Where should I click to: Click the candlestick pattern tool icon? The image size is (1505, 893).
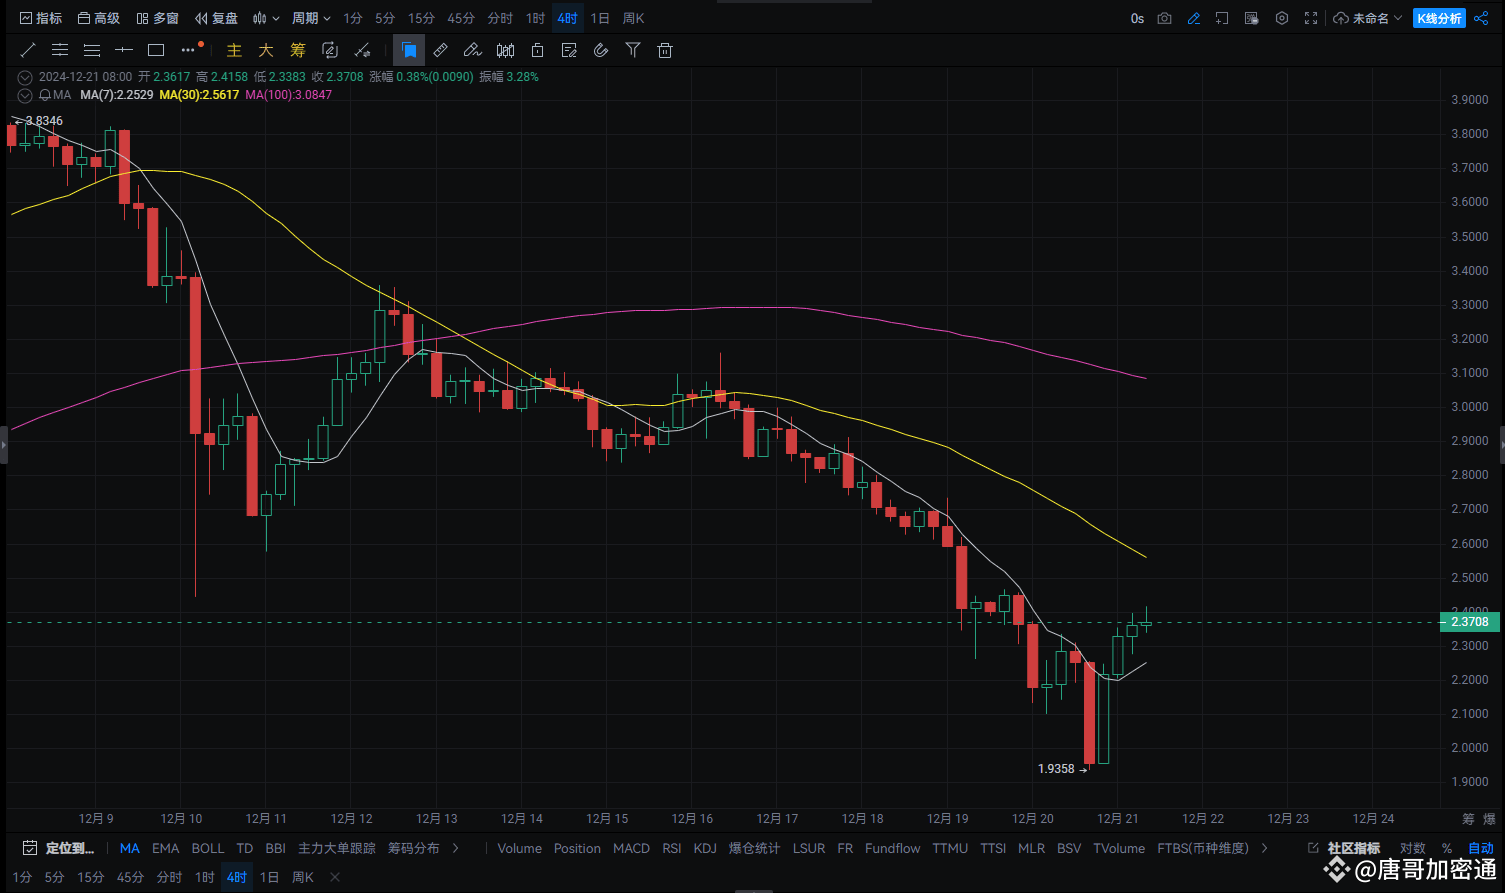pos(505,50)
